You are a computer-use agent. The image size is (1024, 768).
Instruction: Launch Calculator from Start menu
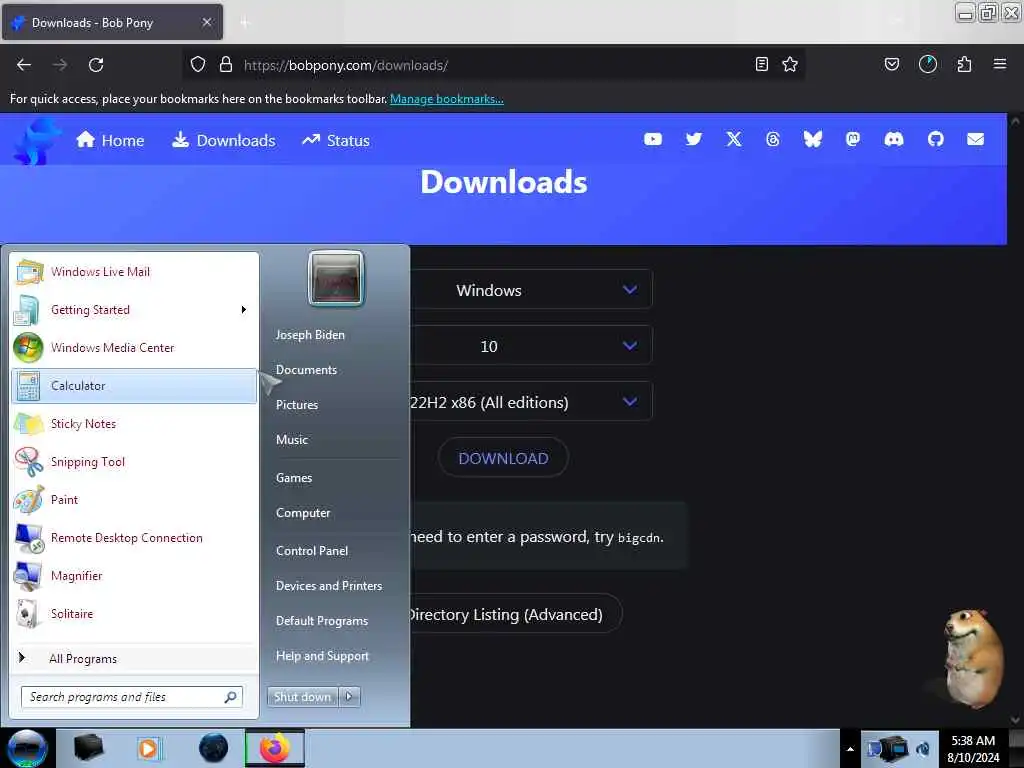click(135, 386)
